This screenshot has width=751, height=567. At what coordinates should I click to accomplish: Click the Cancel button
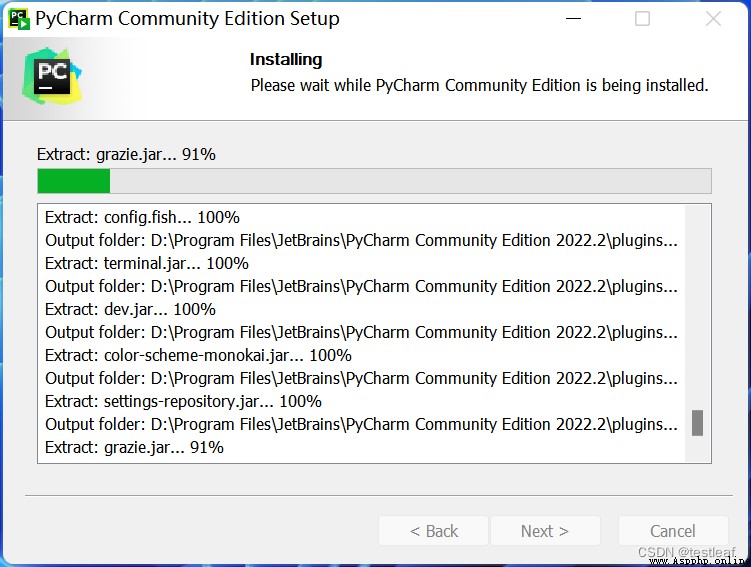coord(673,531)
